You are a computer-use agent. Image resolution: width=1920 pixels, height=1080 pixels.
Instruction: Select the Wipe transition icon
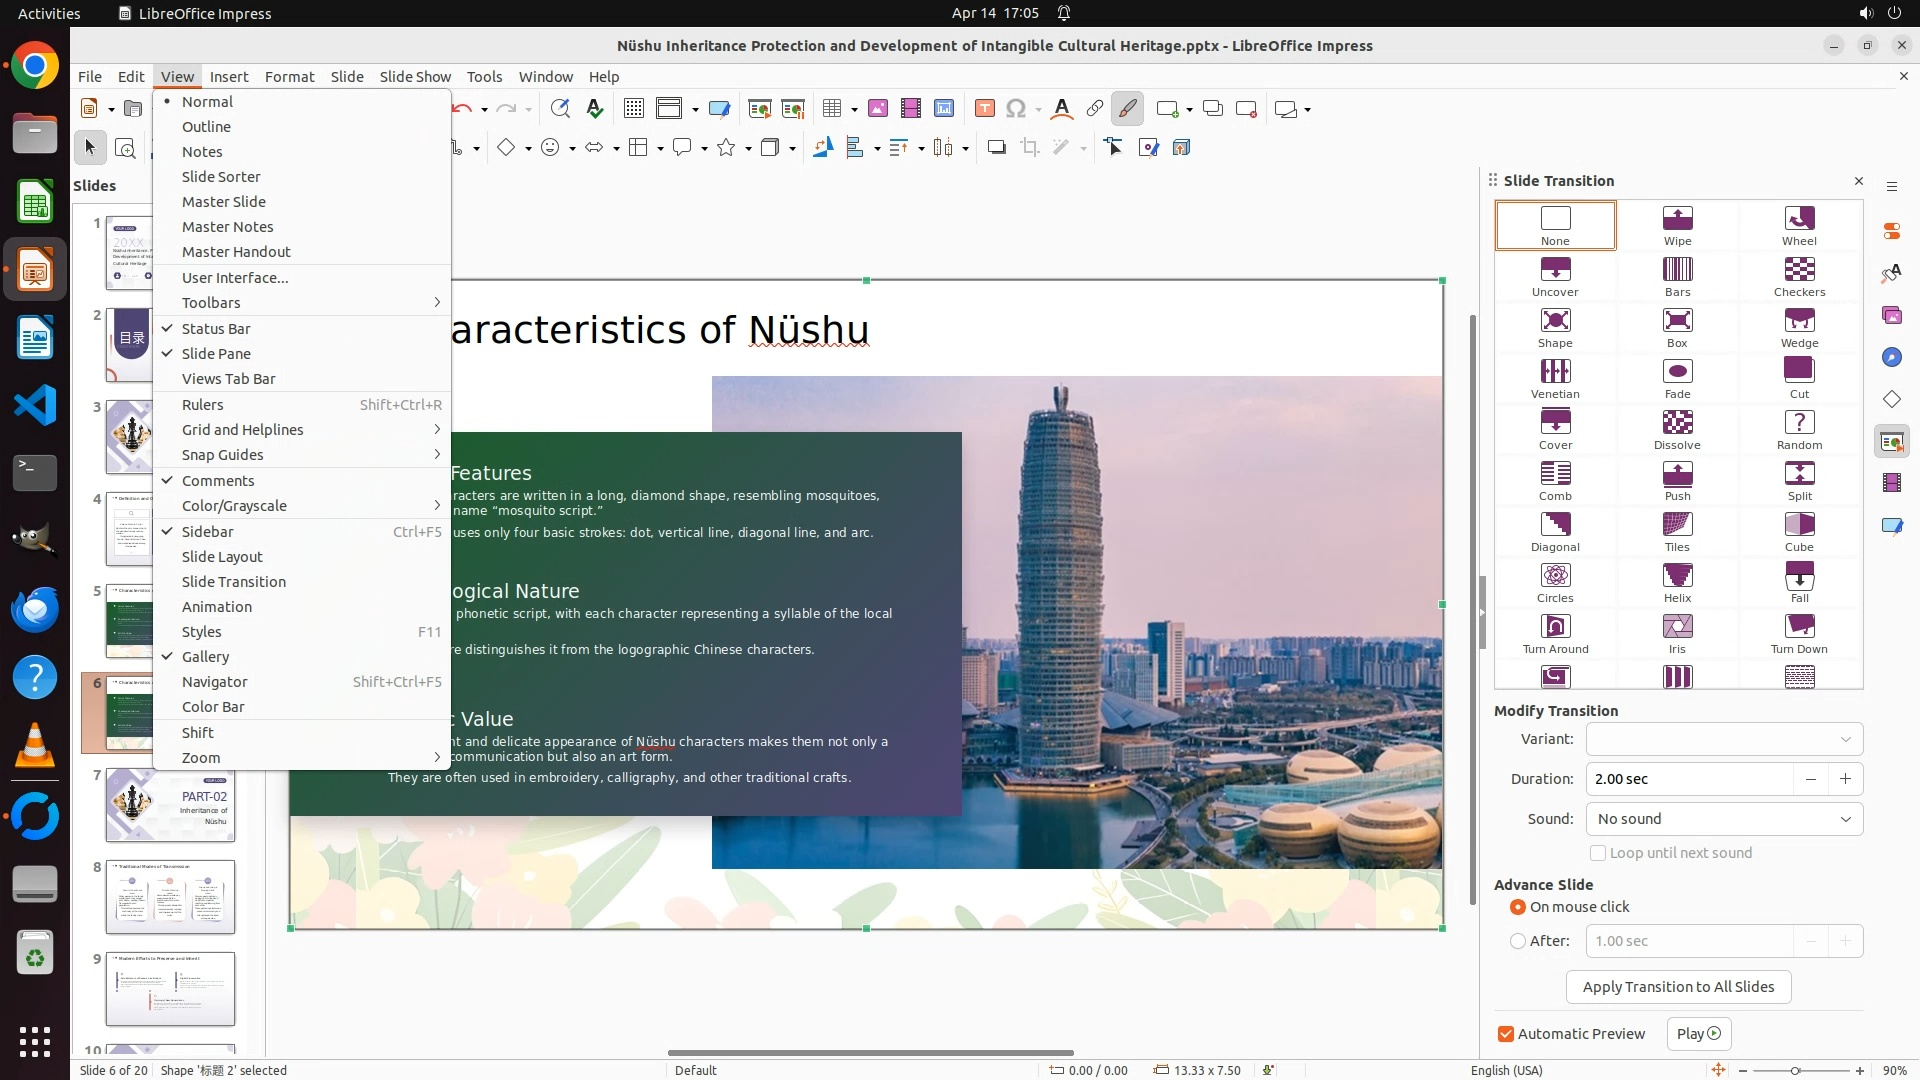point(1677,224)
